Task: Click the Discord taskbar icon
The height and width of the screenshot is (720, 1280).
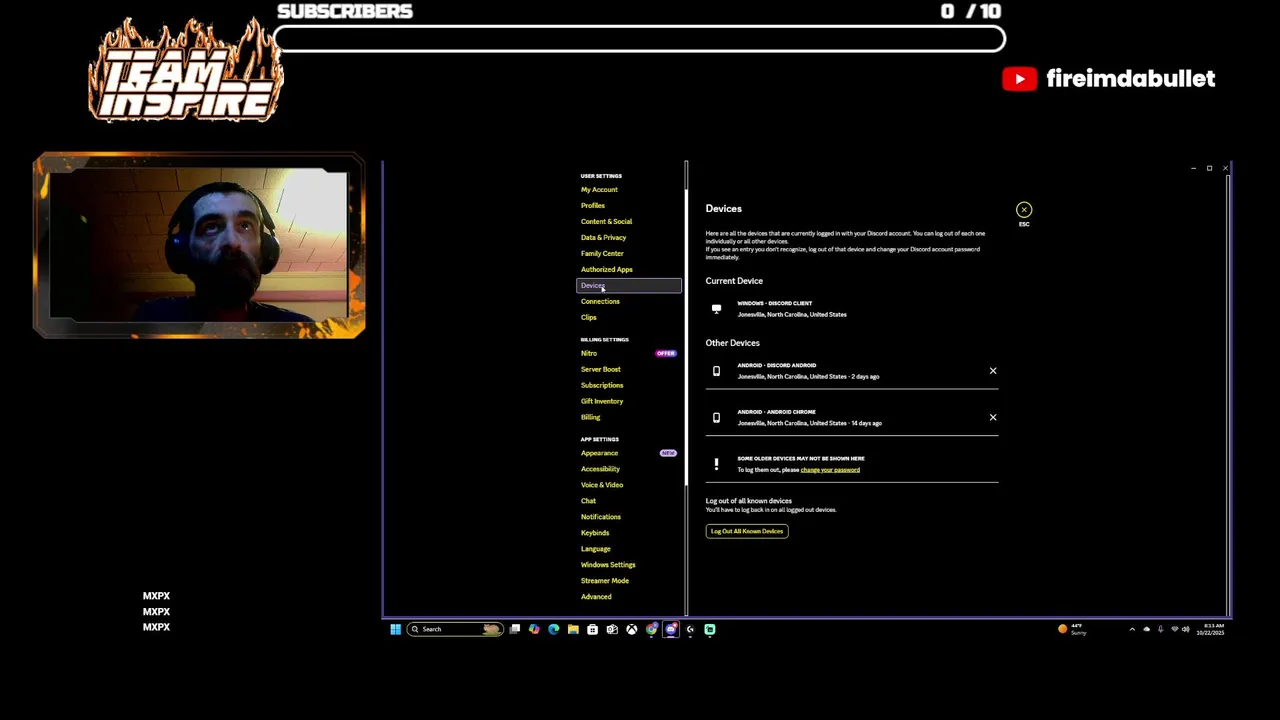Action: click(671, 629)
